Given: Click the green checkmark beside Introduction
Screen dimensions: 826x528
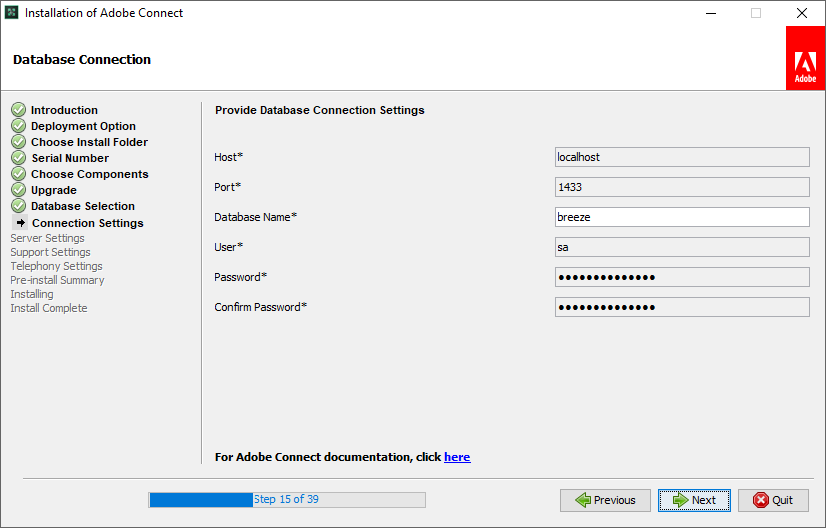Looking at the screenshot, I should [18, 110].
